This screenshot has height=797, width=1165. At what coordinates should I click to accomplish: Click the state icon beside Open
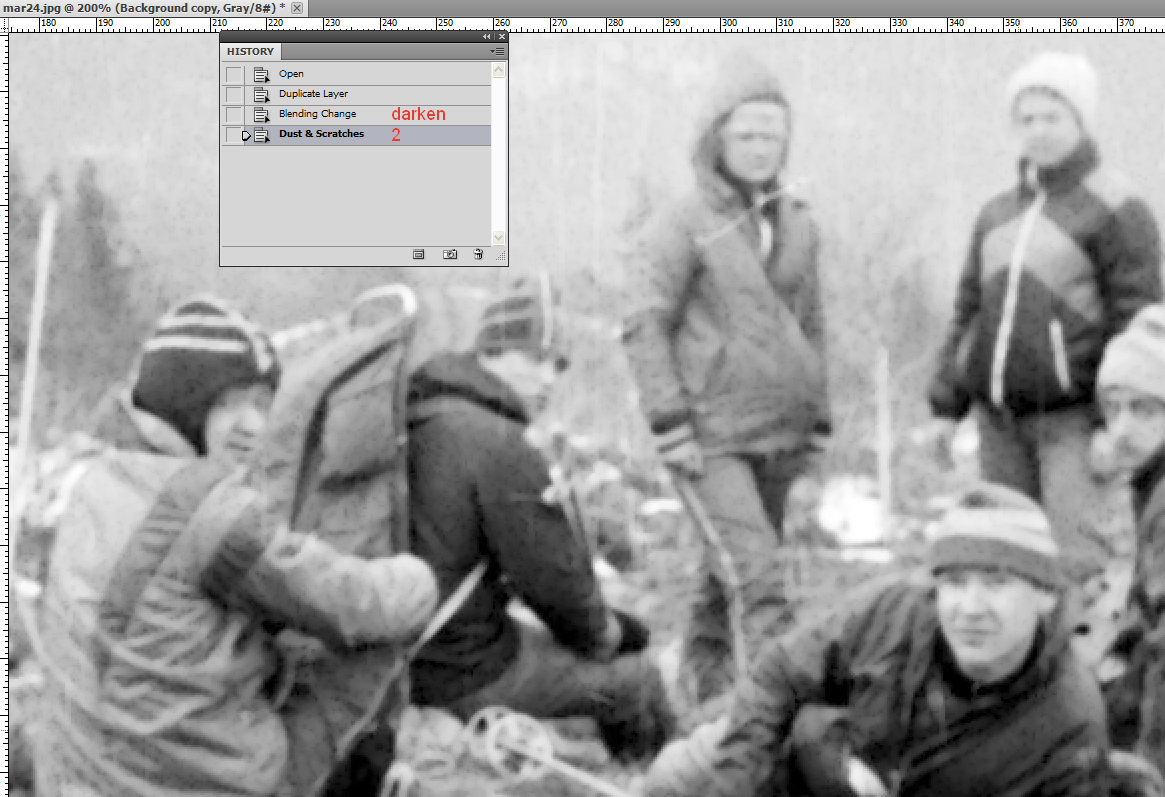[262, 74]
